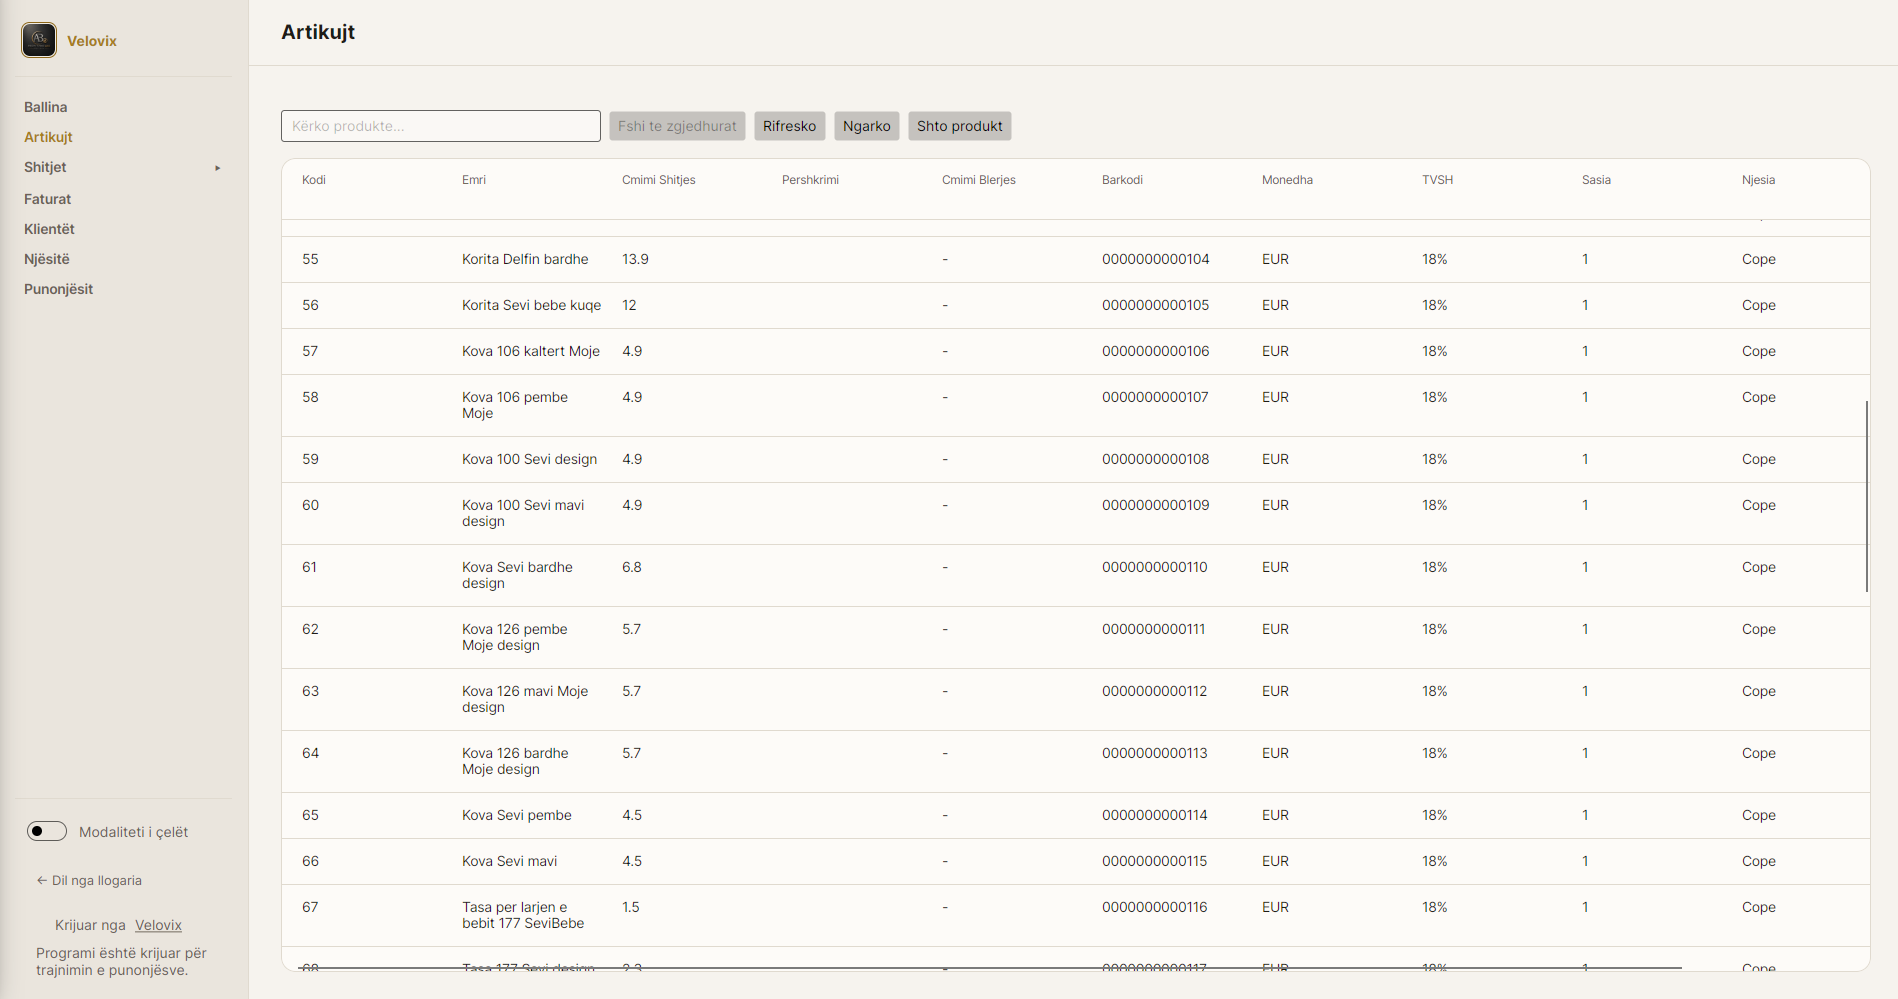Select Korita Sevi bebe kuqe row
This screenshot has height=999, width=1898.
[x=1076, y=305]
